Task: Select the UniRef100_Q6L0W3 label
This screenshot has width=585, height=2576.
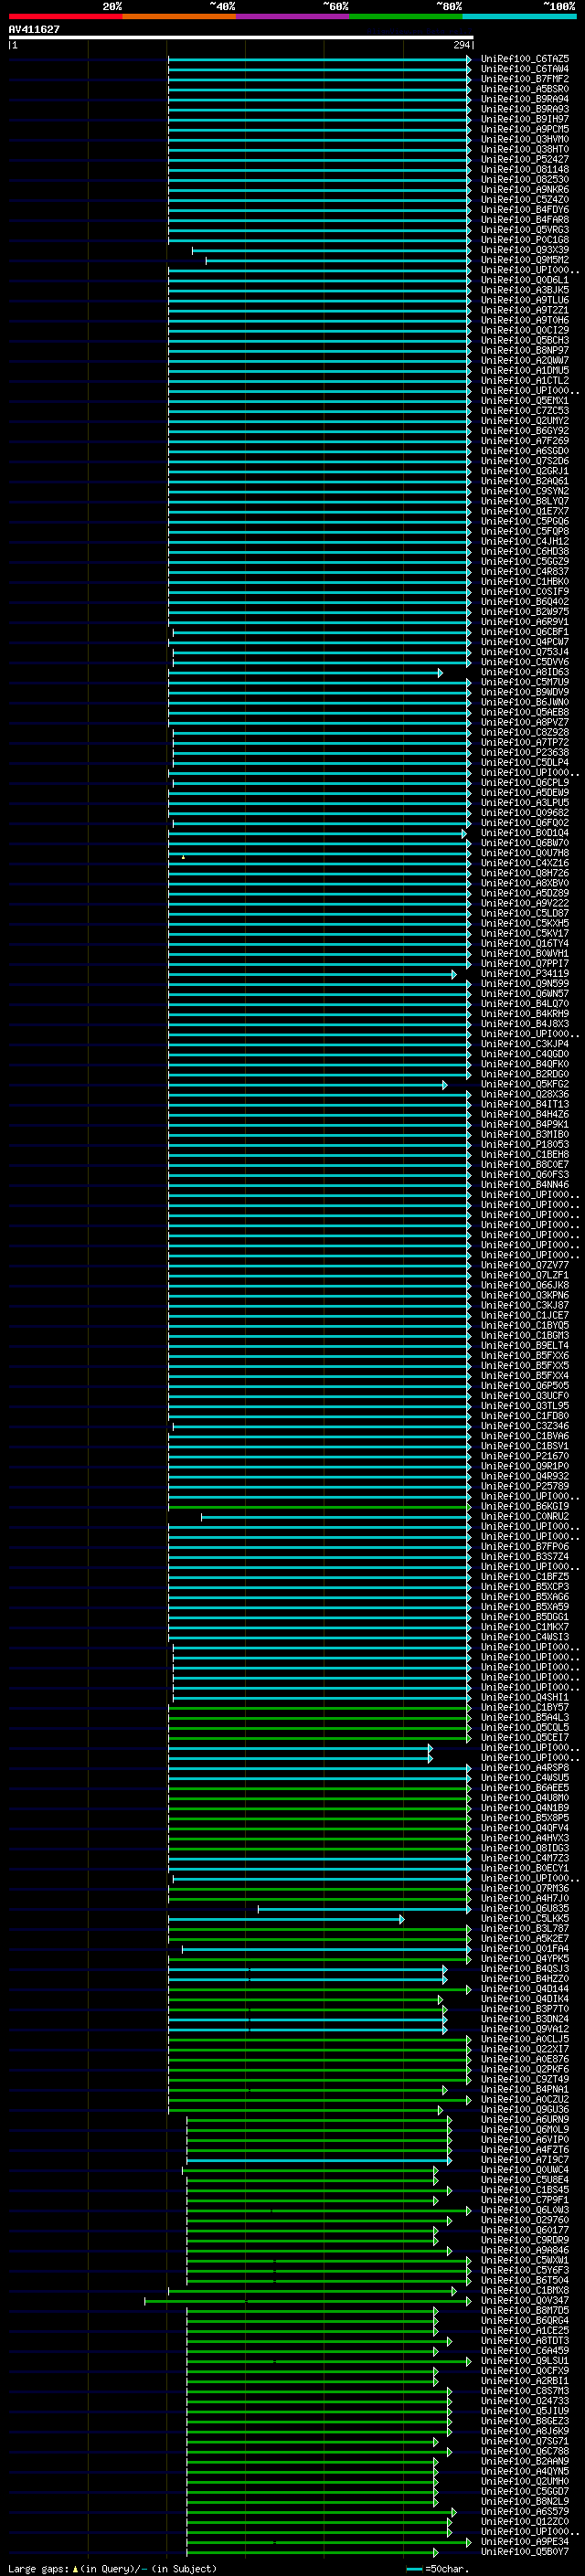Action: [525, 2210]
